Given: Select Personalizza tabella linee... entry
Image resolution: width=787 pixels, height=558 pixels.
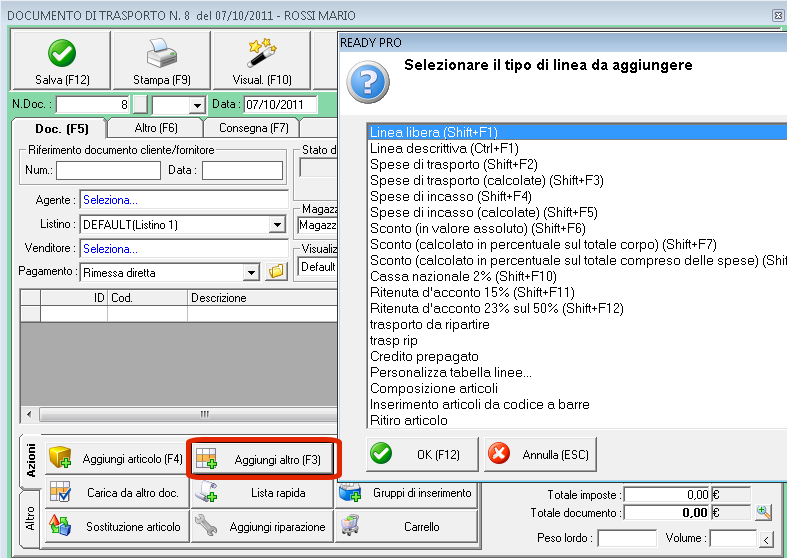Looking at the screenshot, I should click(x=577, y=372).
